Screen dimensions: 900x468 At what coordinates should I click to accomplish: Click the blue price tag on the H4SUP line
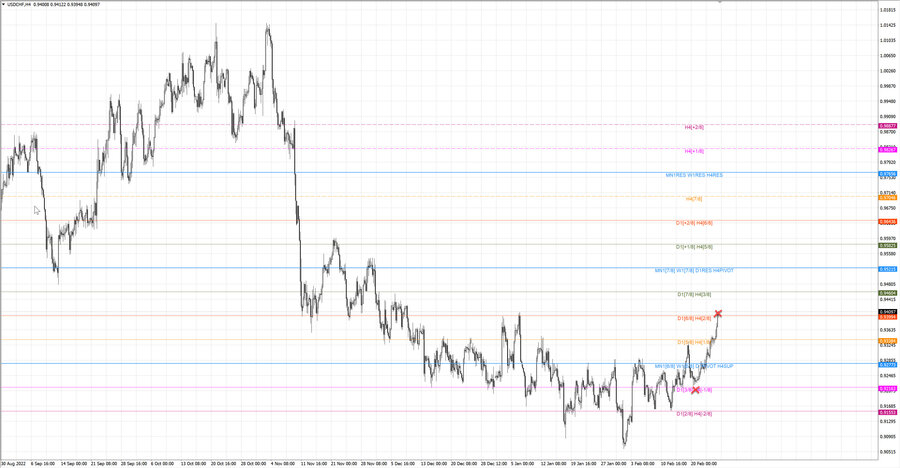click(888, 365)
